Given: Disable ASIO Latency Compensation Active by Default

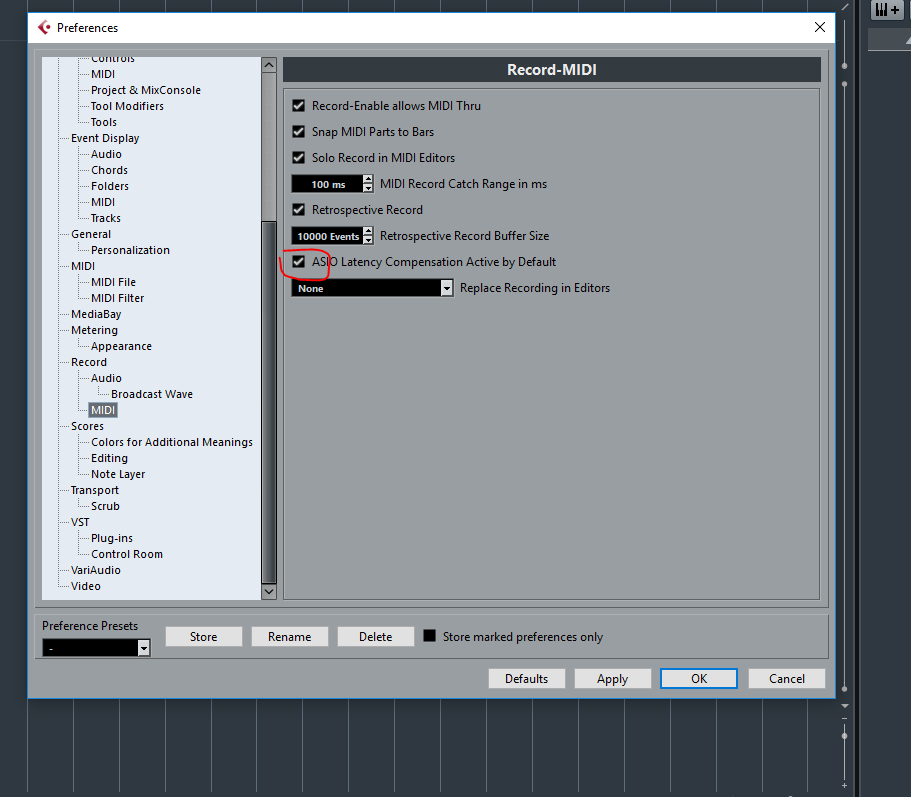Looking at the screenshot, I should (299, 261).
